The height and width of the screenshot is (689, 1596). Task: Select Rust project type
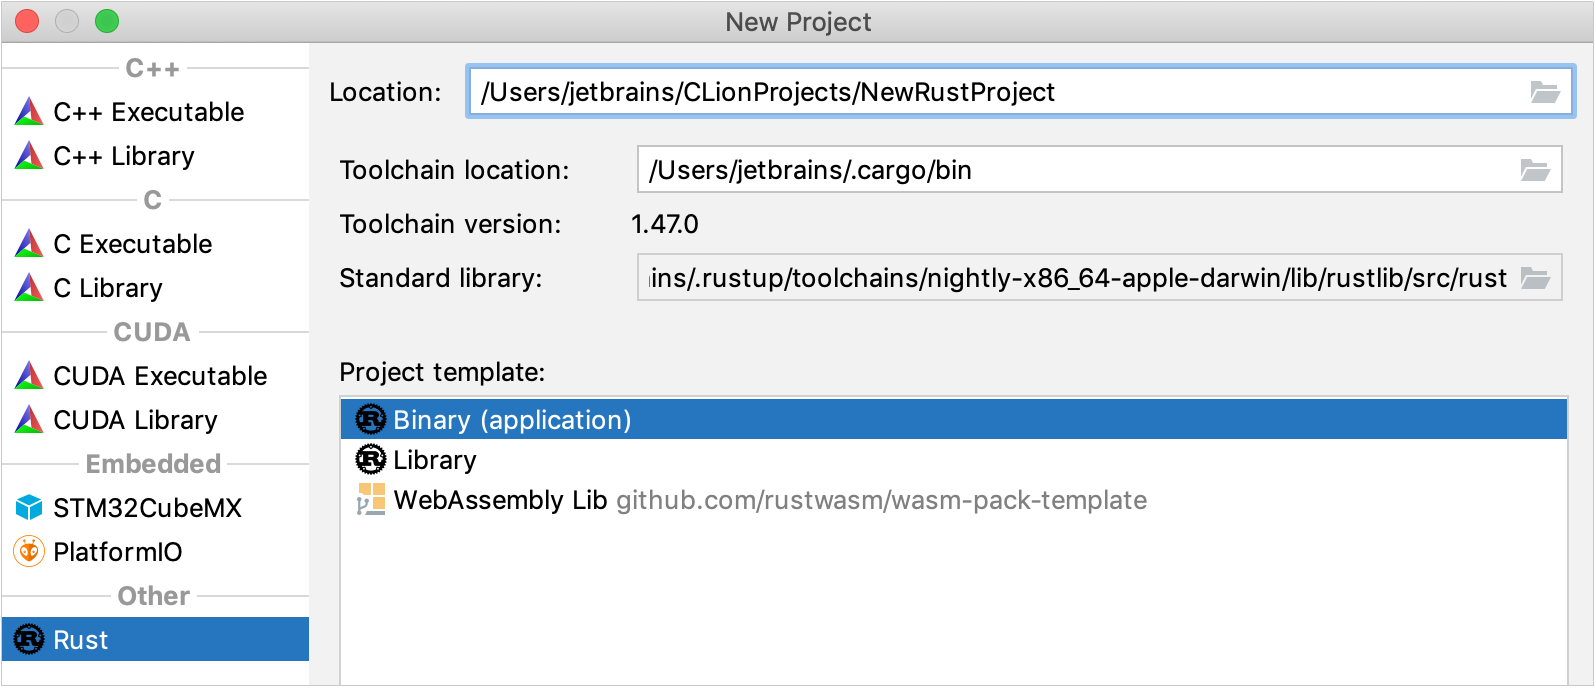point(155,640)
